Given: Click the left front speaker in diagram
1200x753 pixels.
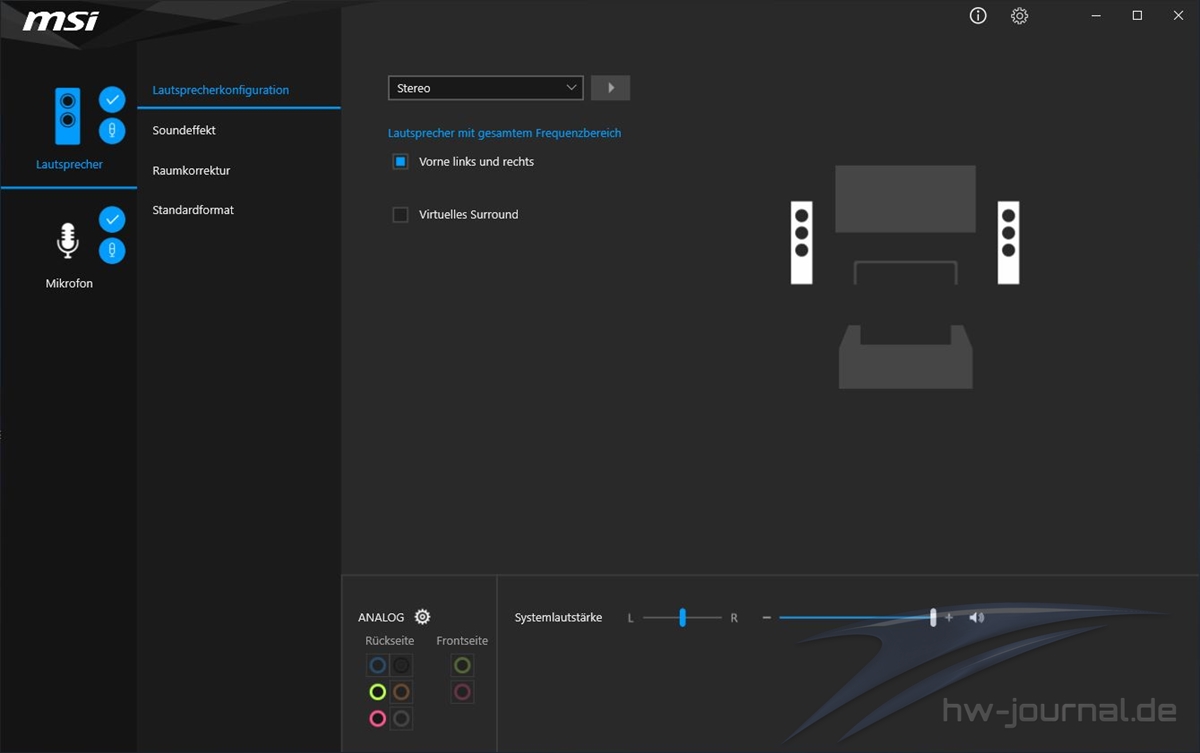Looking at the screenshot, I should [801, 242].
